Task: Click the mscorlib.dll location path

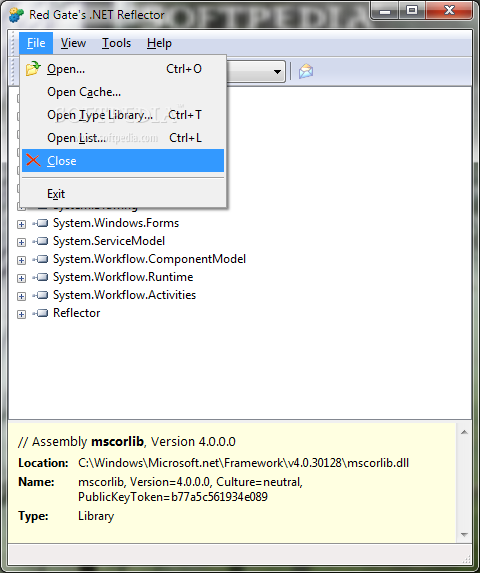Action: (x=244, y=463)
